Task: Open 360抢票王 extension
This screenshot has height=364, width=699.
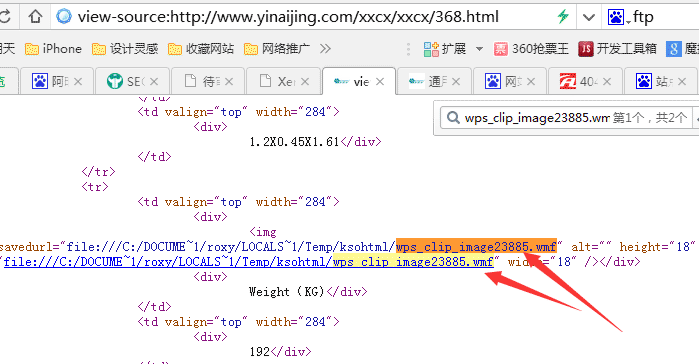Action: point(531,49)
